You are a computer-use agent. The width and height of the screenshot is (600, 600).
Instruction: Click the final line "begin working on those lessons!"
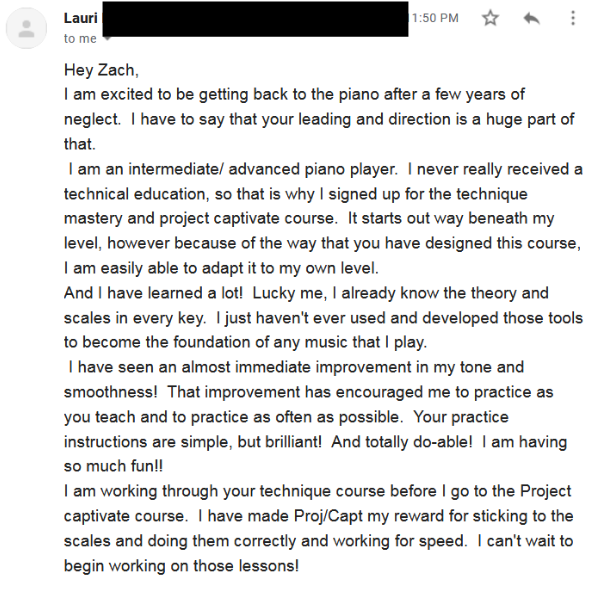coord(181,565)
